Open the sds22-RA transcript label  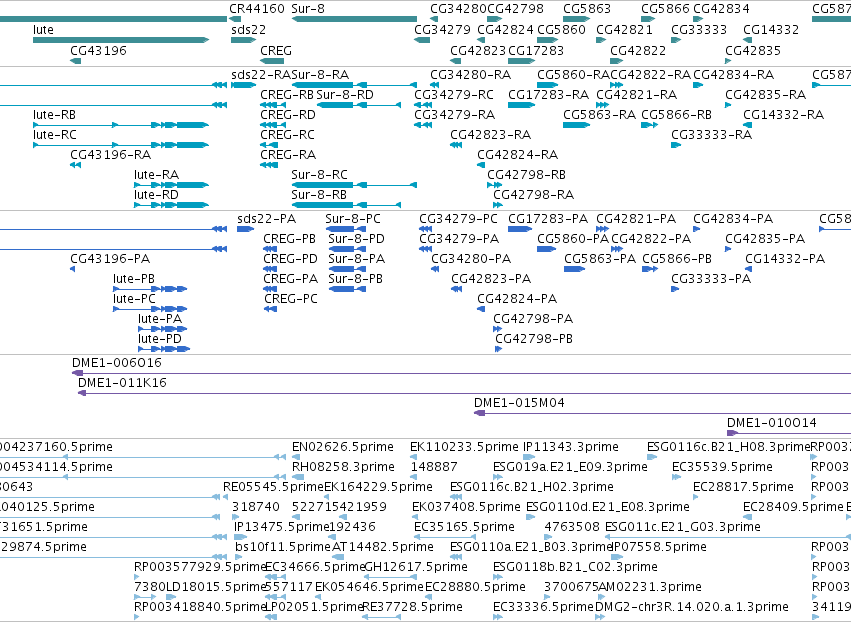(261, 75)
